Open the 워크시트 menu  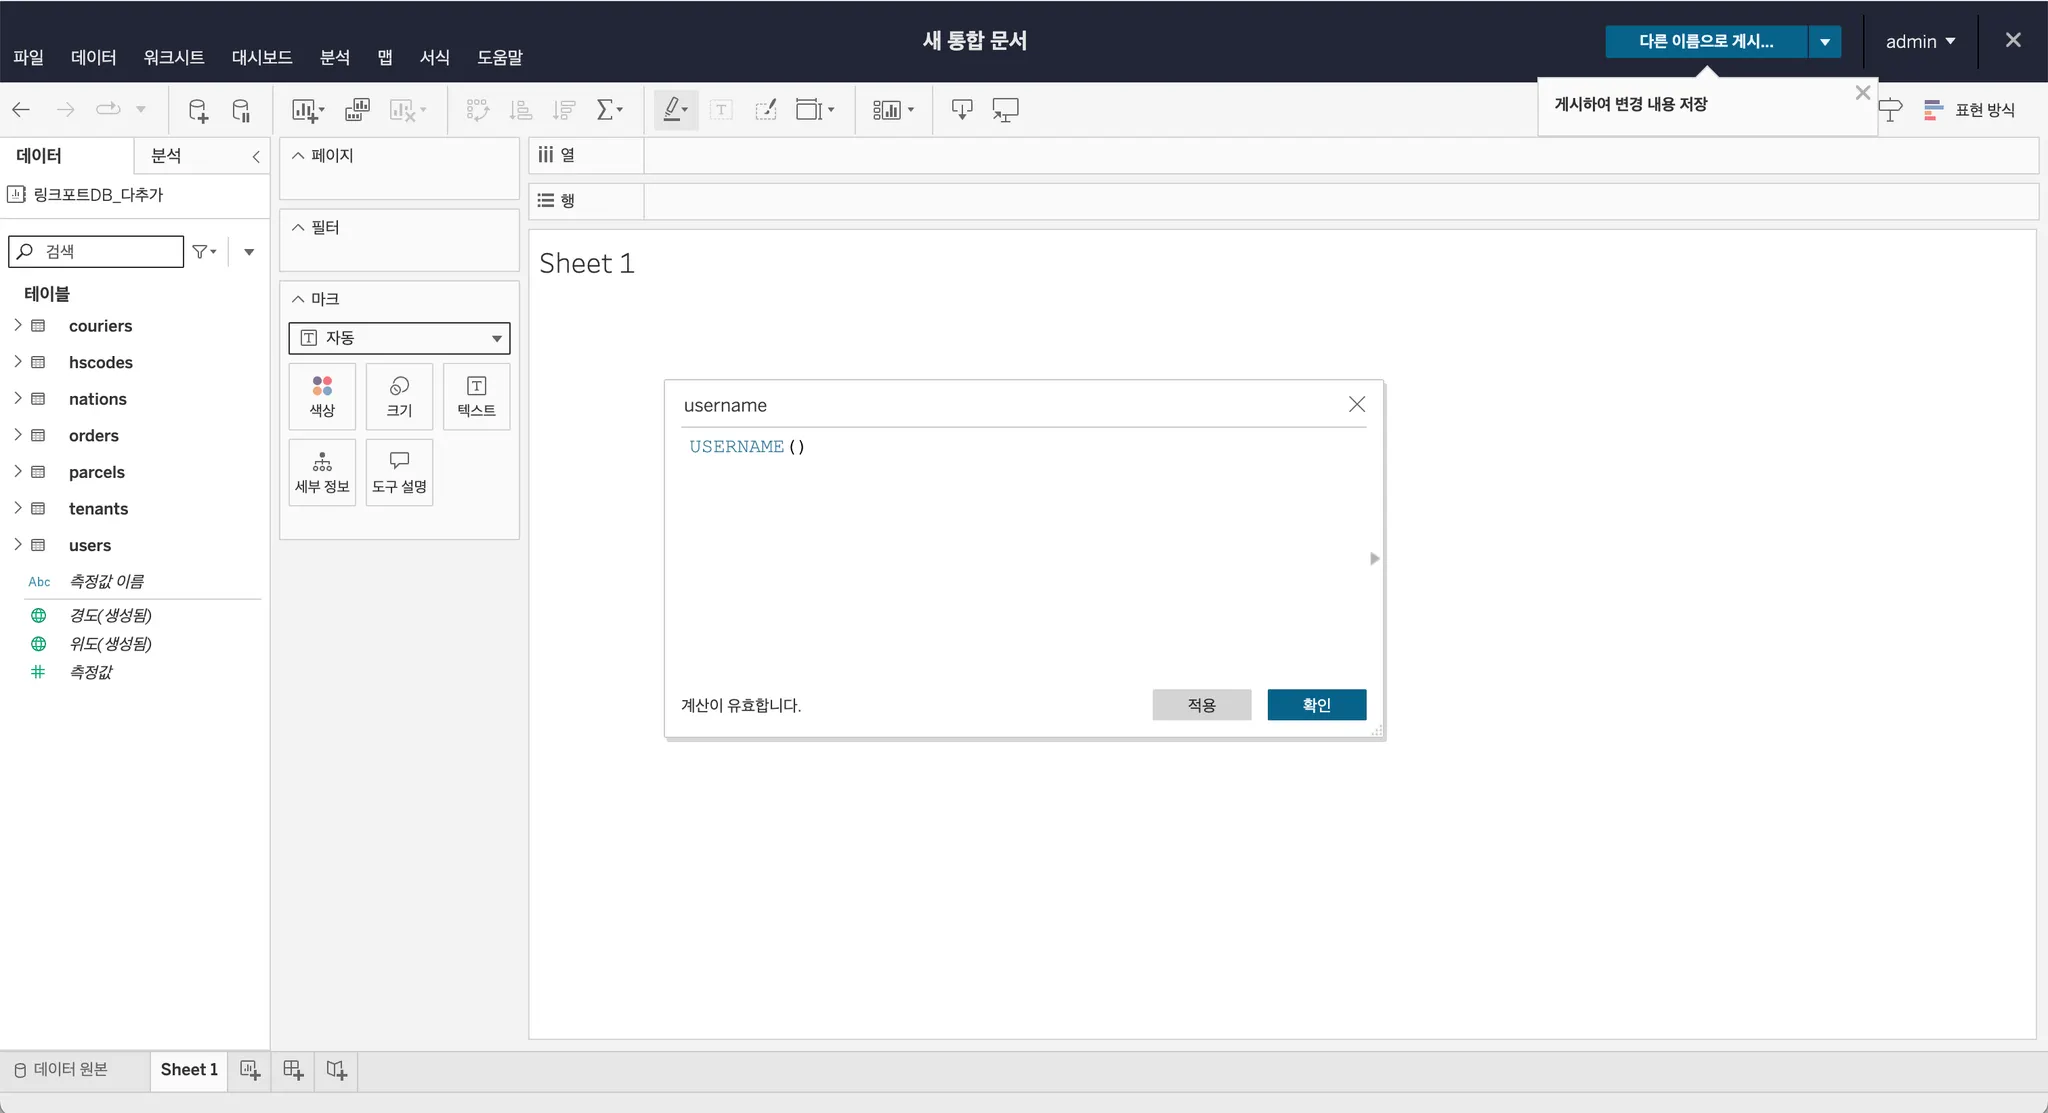click(173, 57)
